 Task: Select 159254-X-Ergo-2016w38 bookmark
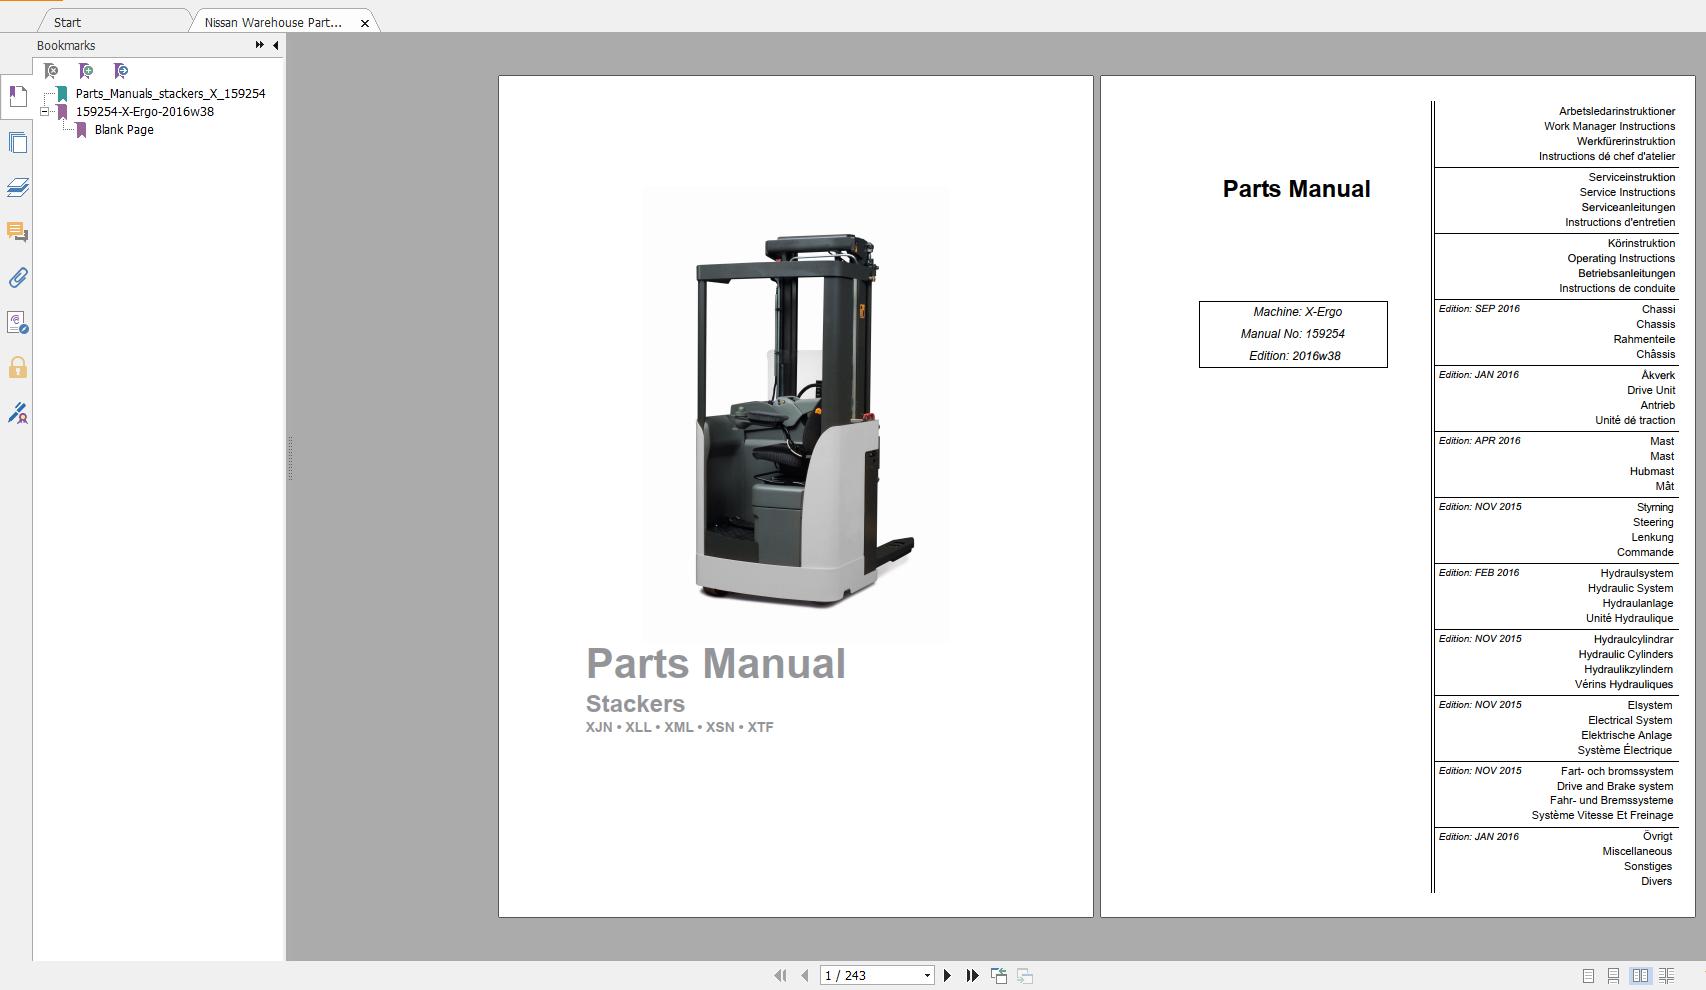145,112
